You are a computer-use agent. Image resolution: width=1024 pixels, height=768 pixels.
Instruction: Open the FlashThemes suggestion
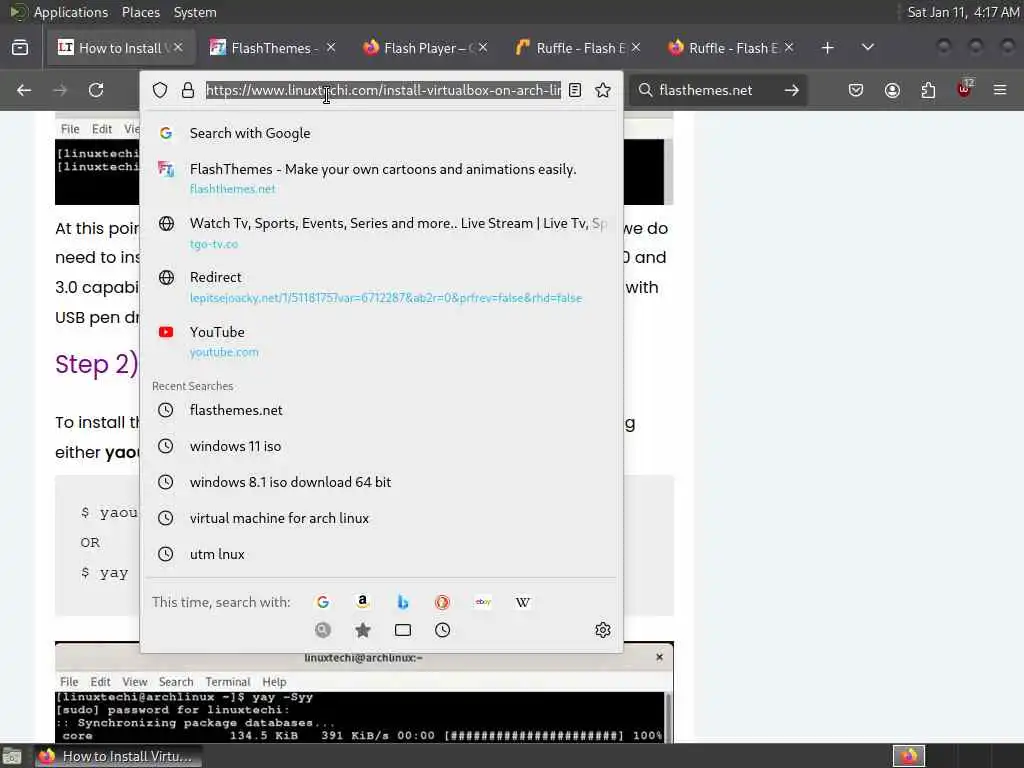pyautogui.click(x=381, y=178)
